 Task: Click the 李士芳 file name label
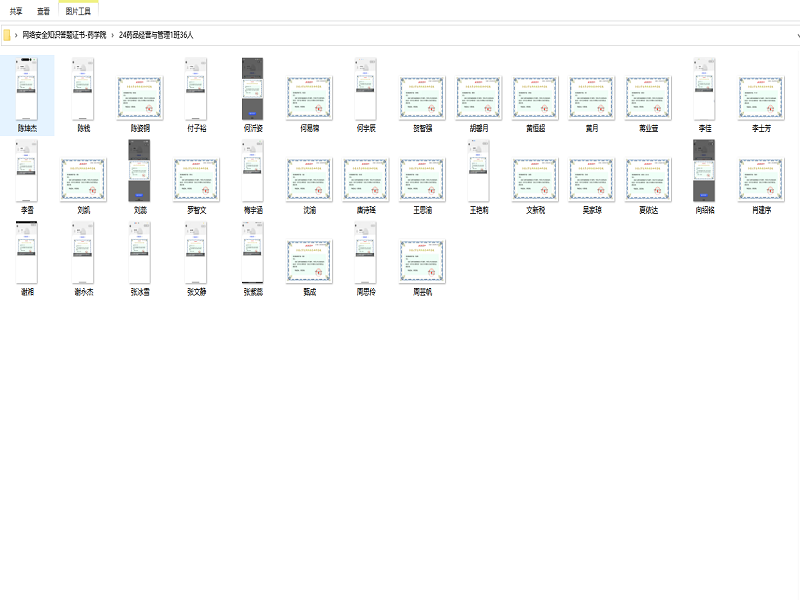point(762,129)
